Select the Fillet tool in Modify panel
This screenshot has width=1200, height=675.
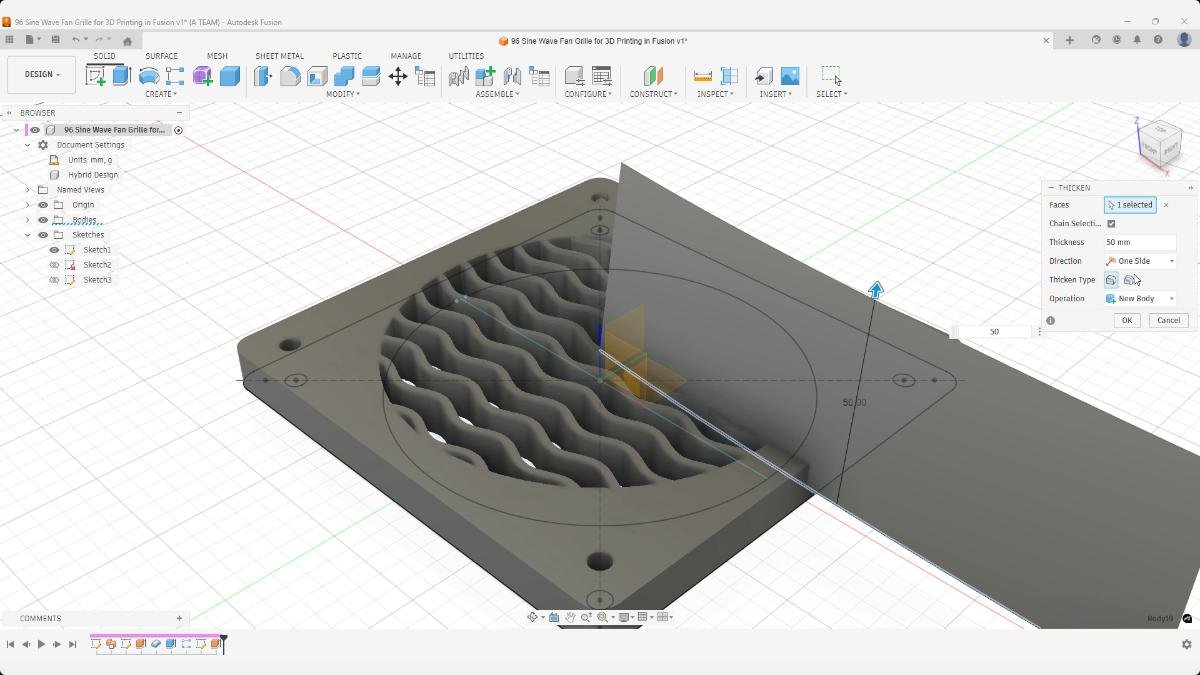point(290,76)
